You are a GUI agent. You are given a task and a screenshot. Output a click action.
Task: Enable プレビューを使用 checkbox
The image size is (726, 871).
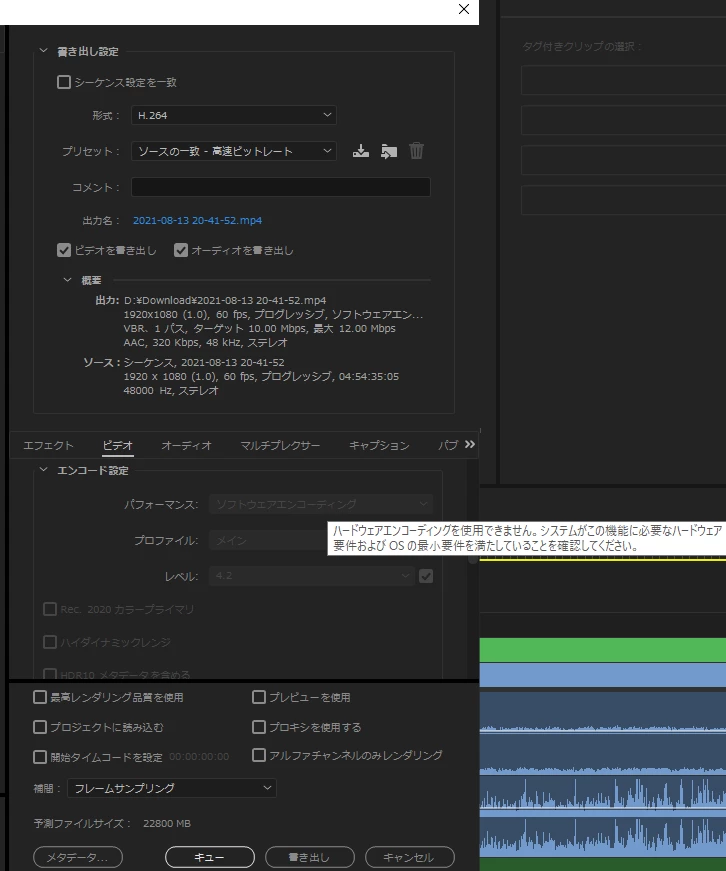[x=259, y=697]
